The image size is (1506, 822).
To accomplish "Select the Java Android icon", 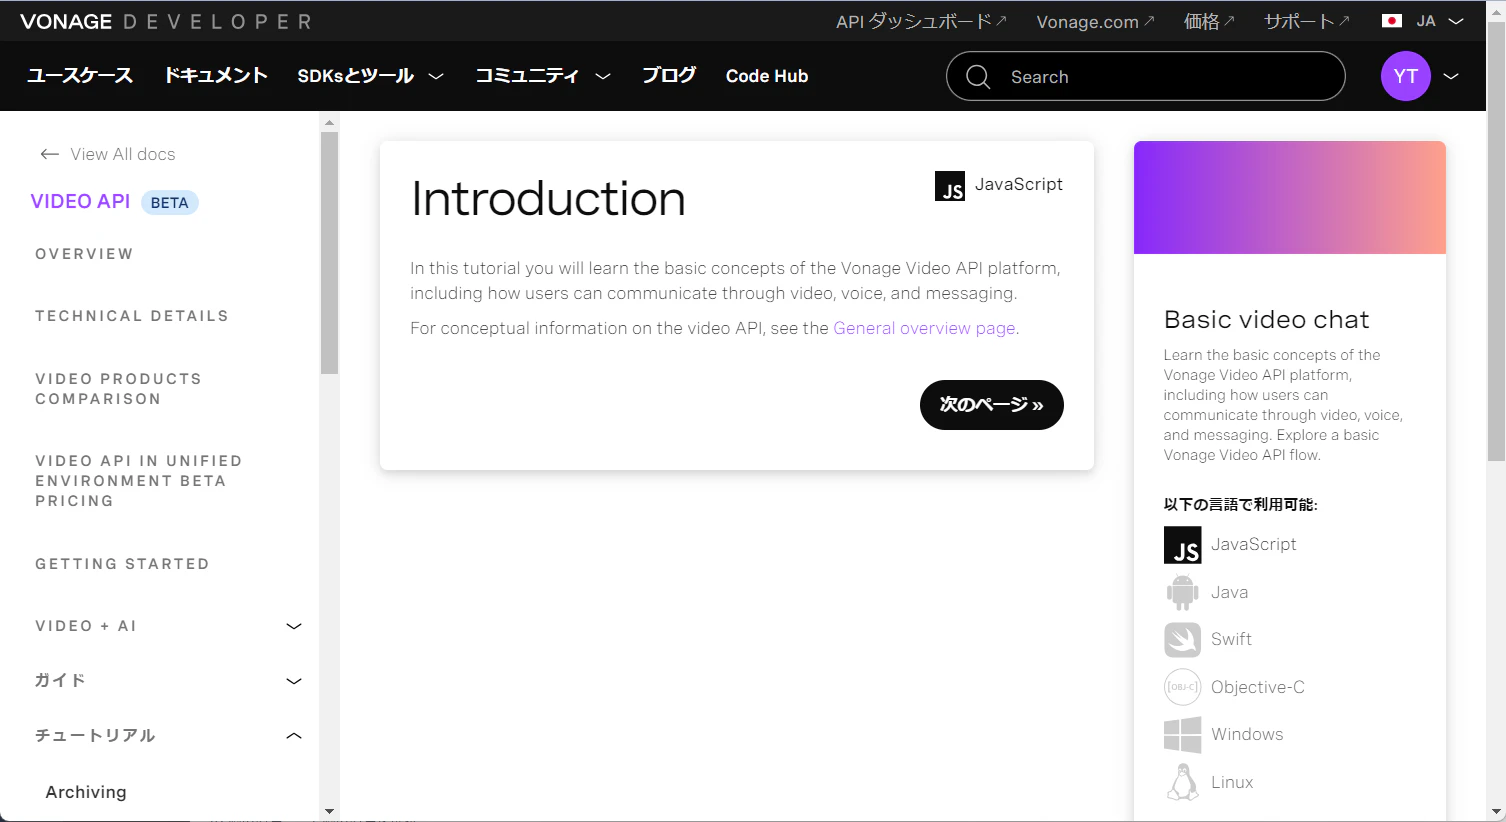I will [1182, 592].
